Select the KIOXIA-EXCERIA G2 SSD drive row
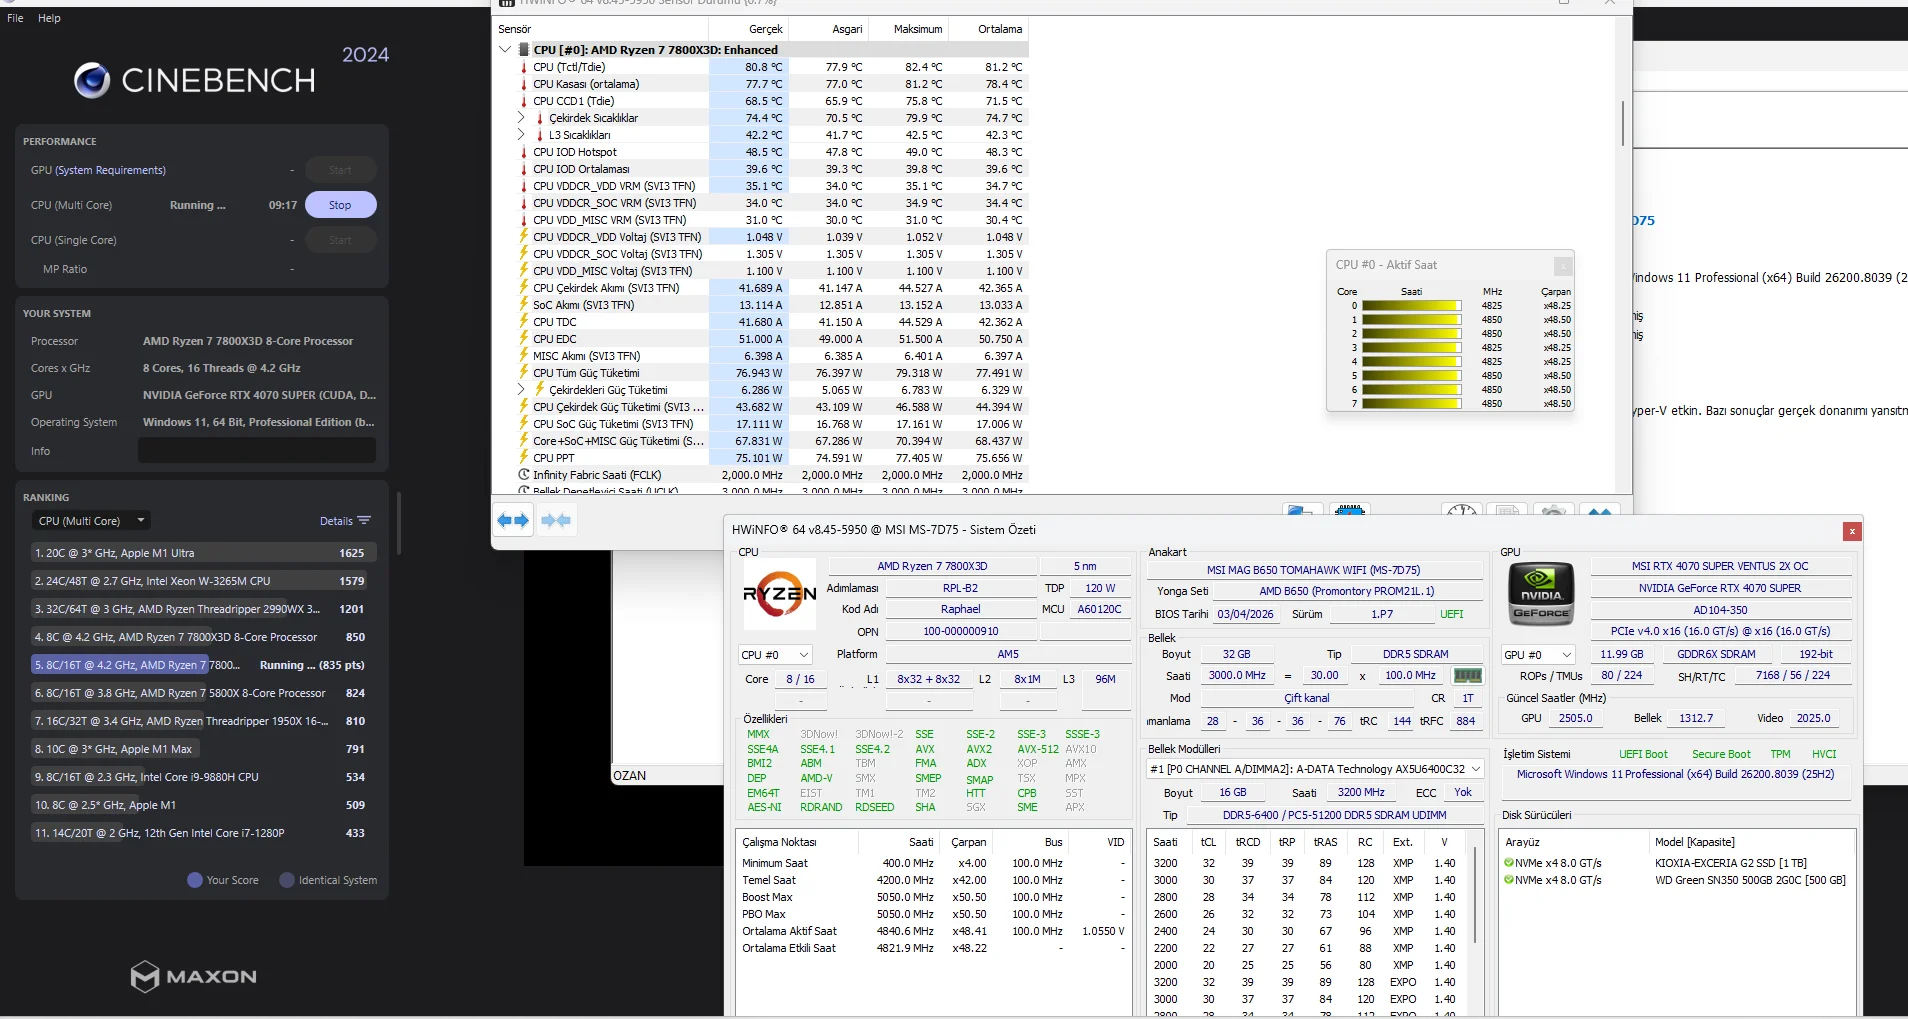The image size is (1908, 1019). (x=1676, y=863)
